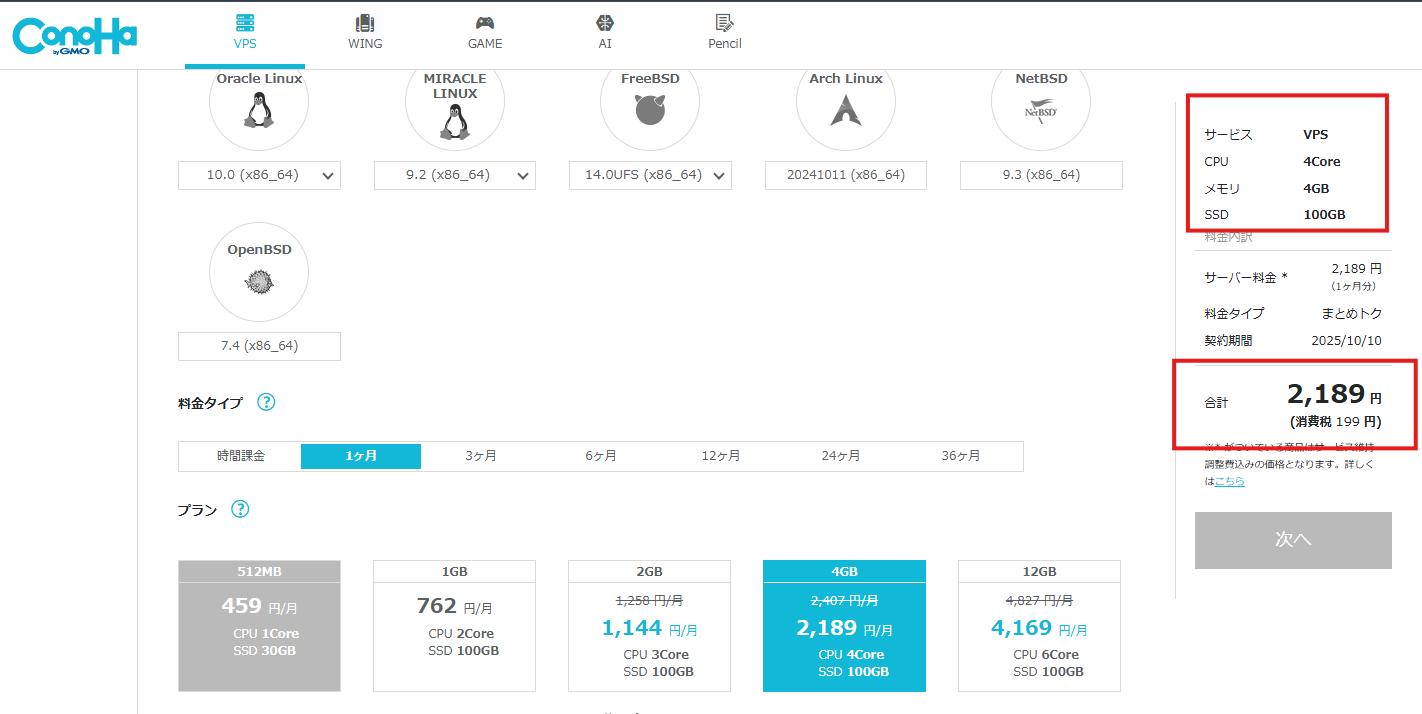Screen dimensions: 1422x714
Task: Open the GAME service tab
Action: tap(485, 33)
